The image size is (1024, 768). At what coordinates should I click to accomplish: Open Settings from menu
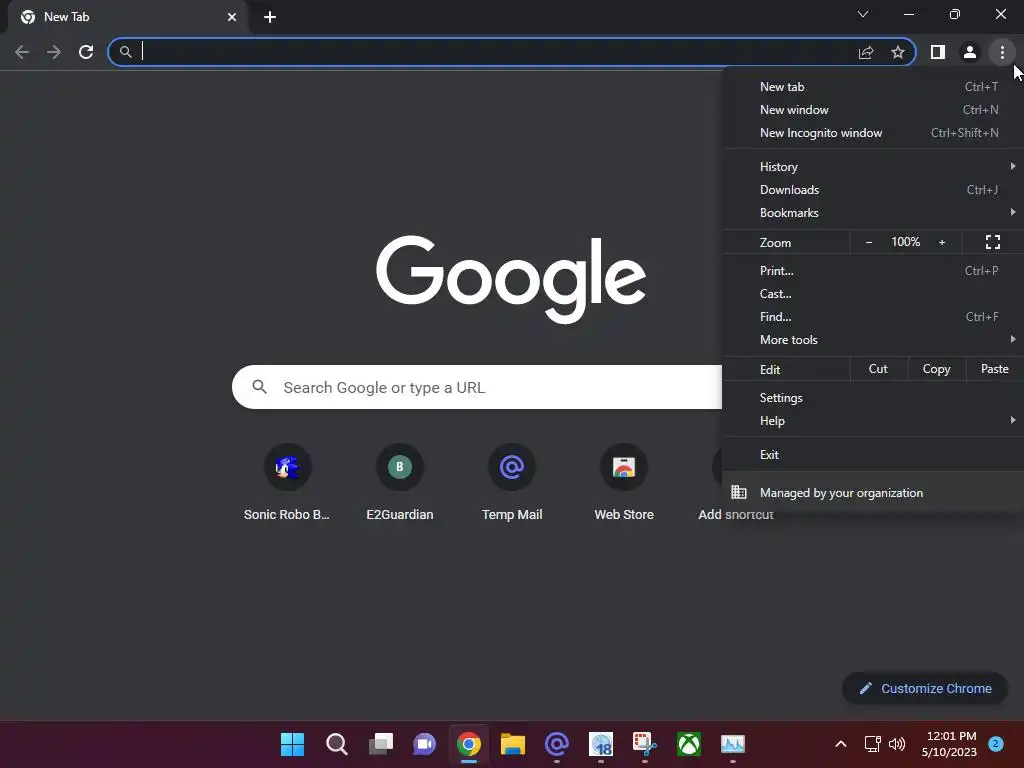click(872, 398)
